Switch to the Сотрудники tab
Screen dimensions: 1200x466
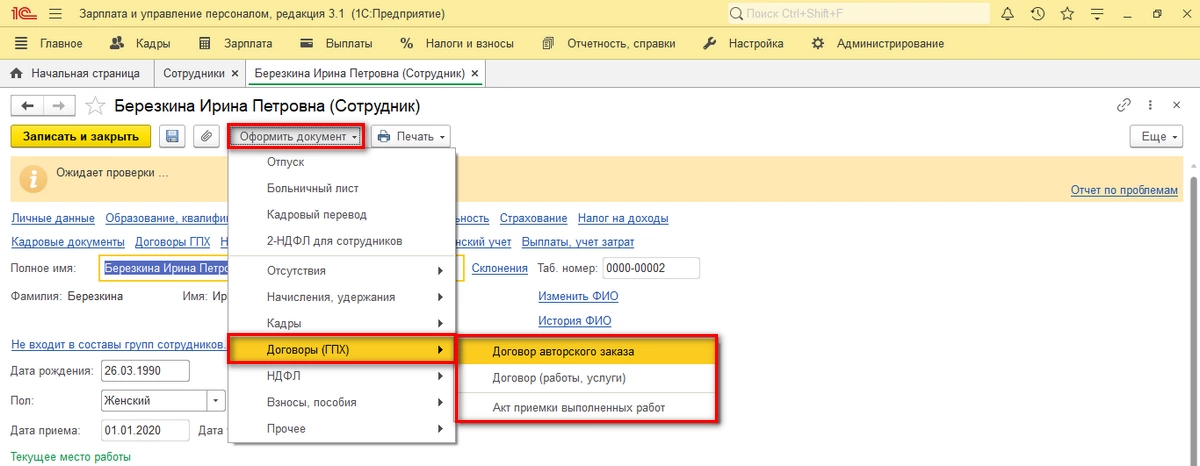(193, 74)
